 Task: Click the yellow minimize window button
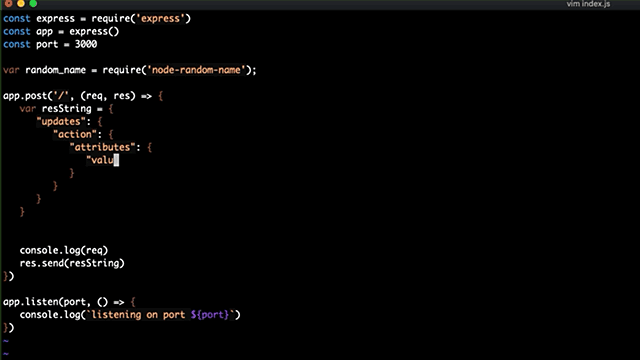(x=21, y=4)
